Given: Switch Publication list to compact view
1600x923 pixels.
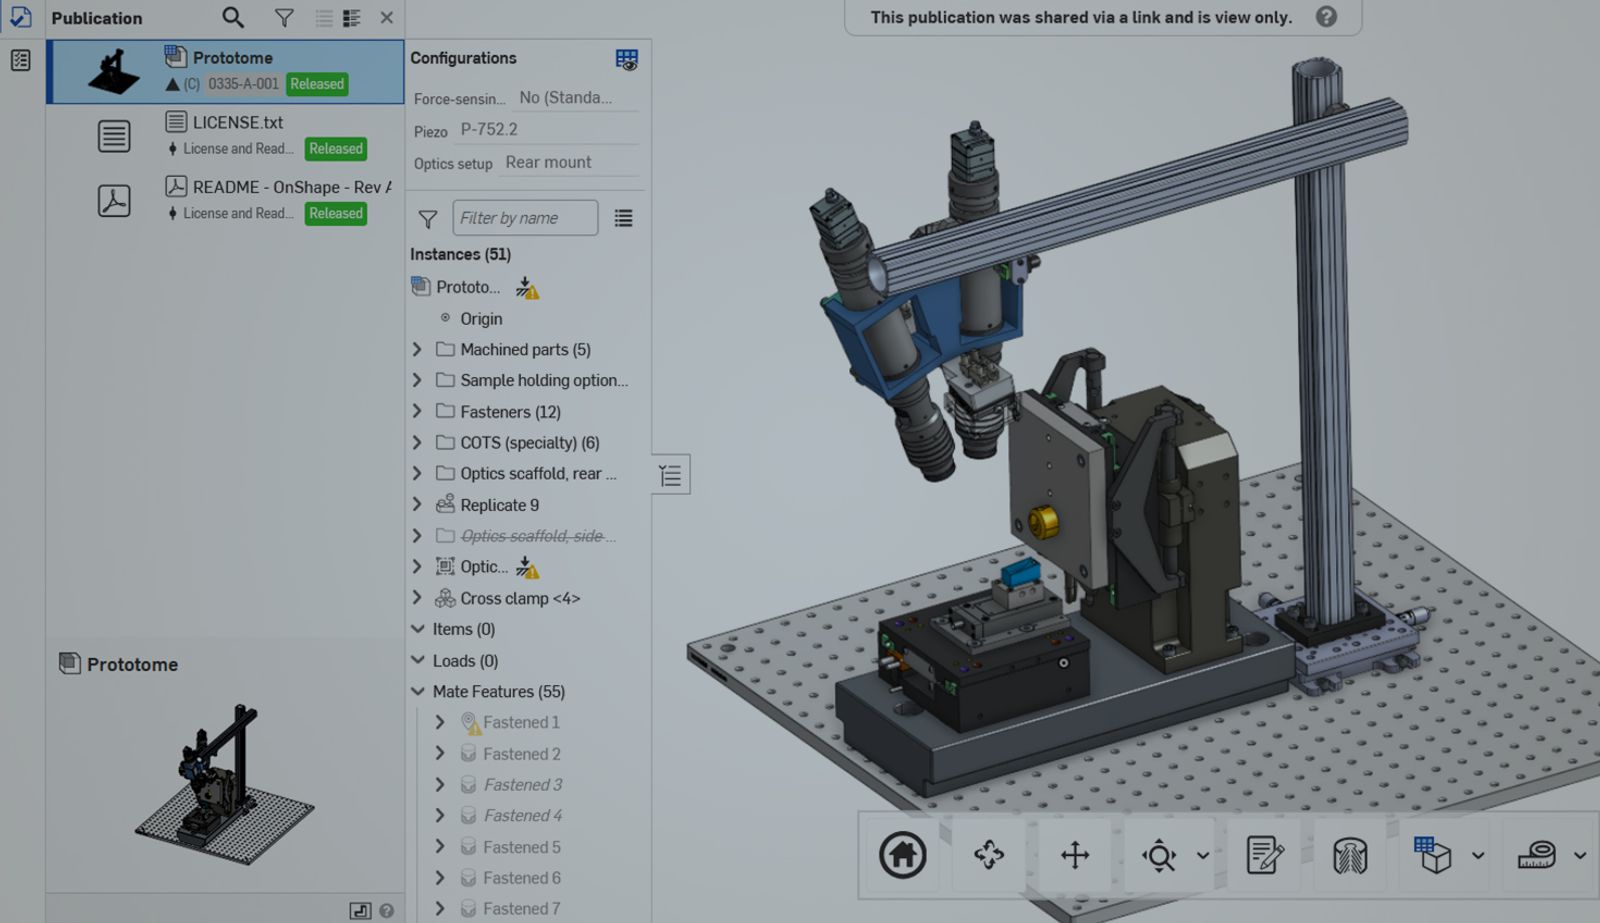Looking at the screenshot, I should point(323,18).
